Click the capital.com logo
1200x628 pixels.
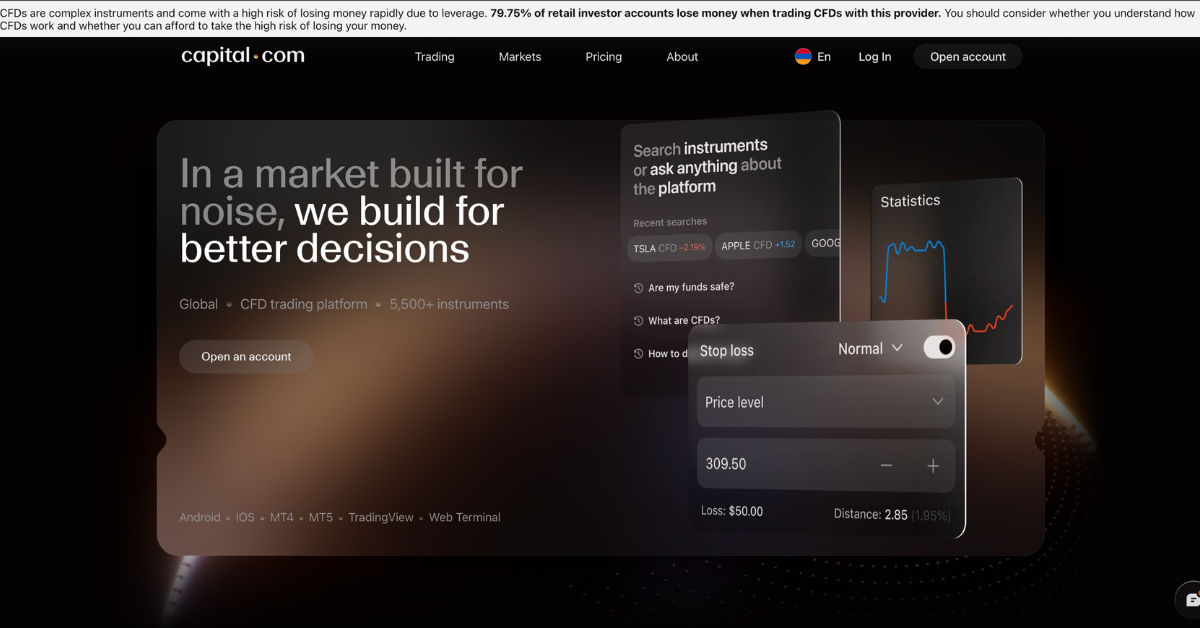[x=243, y=56]
